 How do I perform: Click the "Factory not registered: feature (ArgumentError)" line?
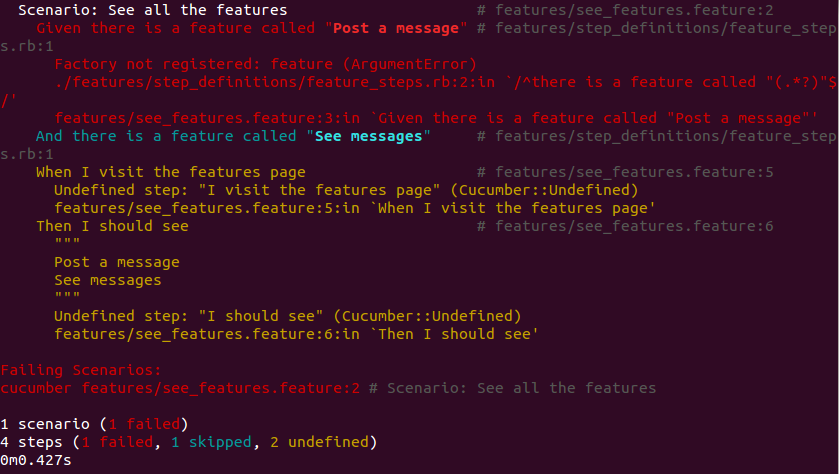click(x=265, y=64)
